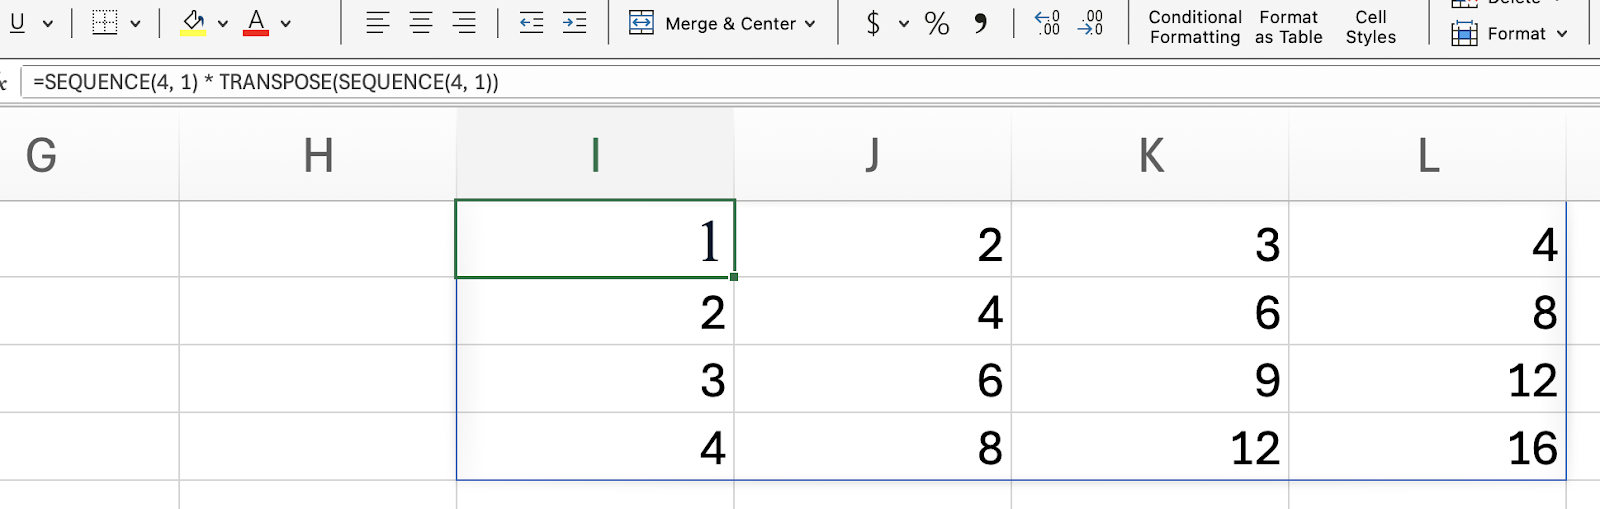Open the Format cells menu
This screenshot has height=509, width=1600.
(1509, 34)
